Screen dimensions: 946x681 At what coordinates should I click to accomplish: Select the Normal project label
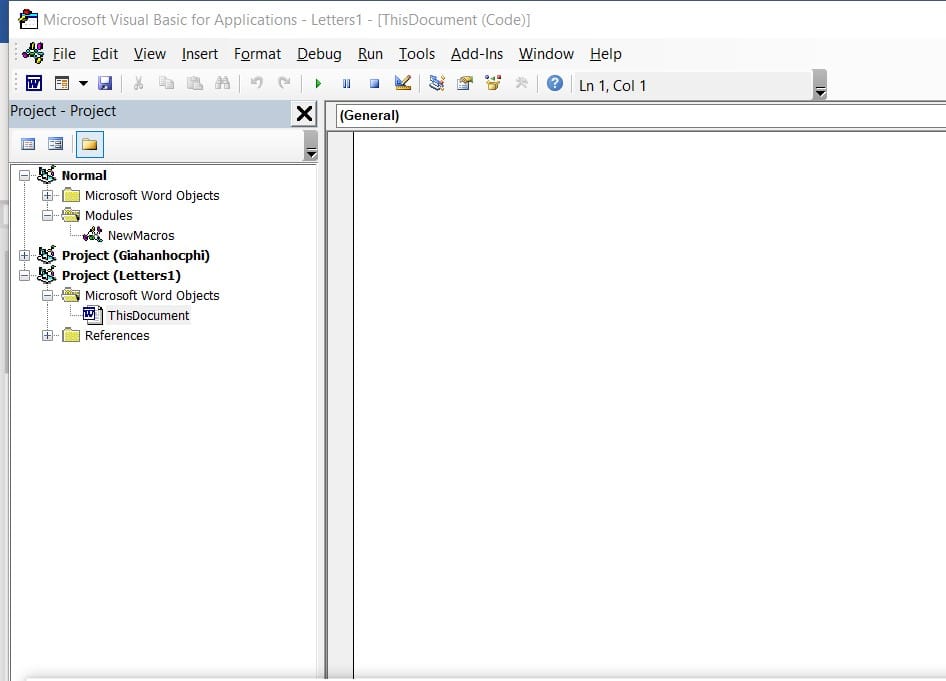click(84, 176)
